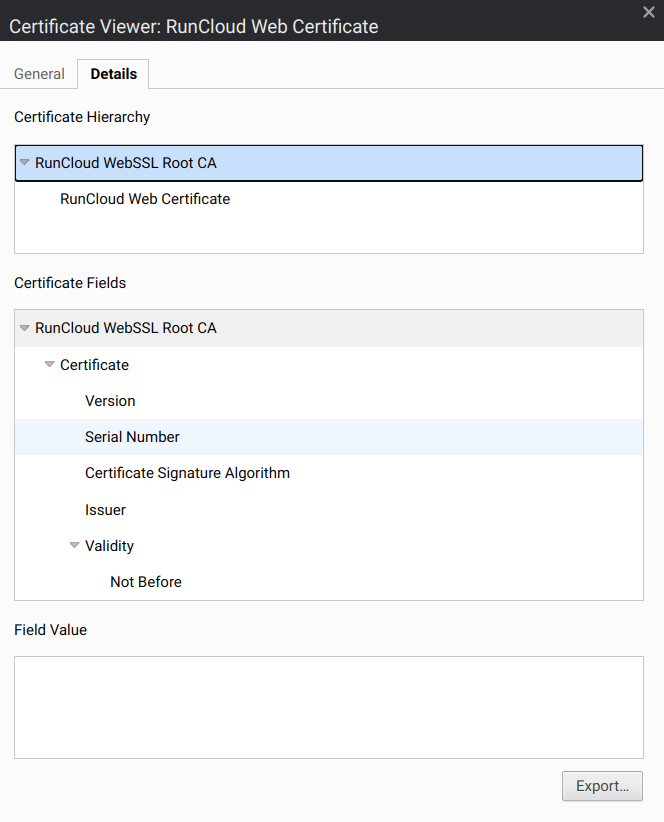Click inside the Field Value box
Image resolution: width=664 pixels, height=822 pixels.
(329, 707)
